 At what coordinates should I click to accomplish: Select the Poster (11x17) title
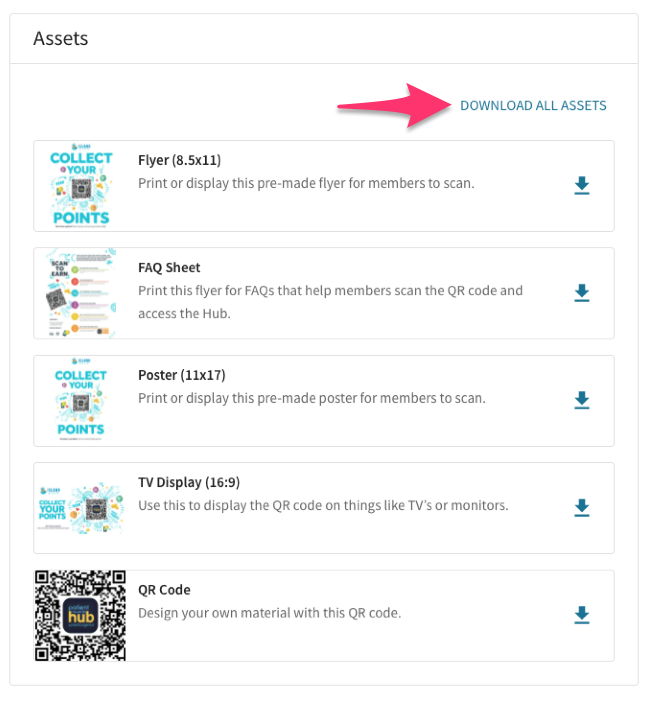click(182, 375)
